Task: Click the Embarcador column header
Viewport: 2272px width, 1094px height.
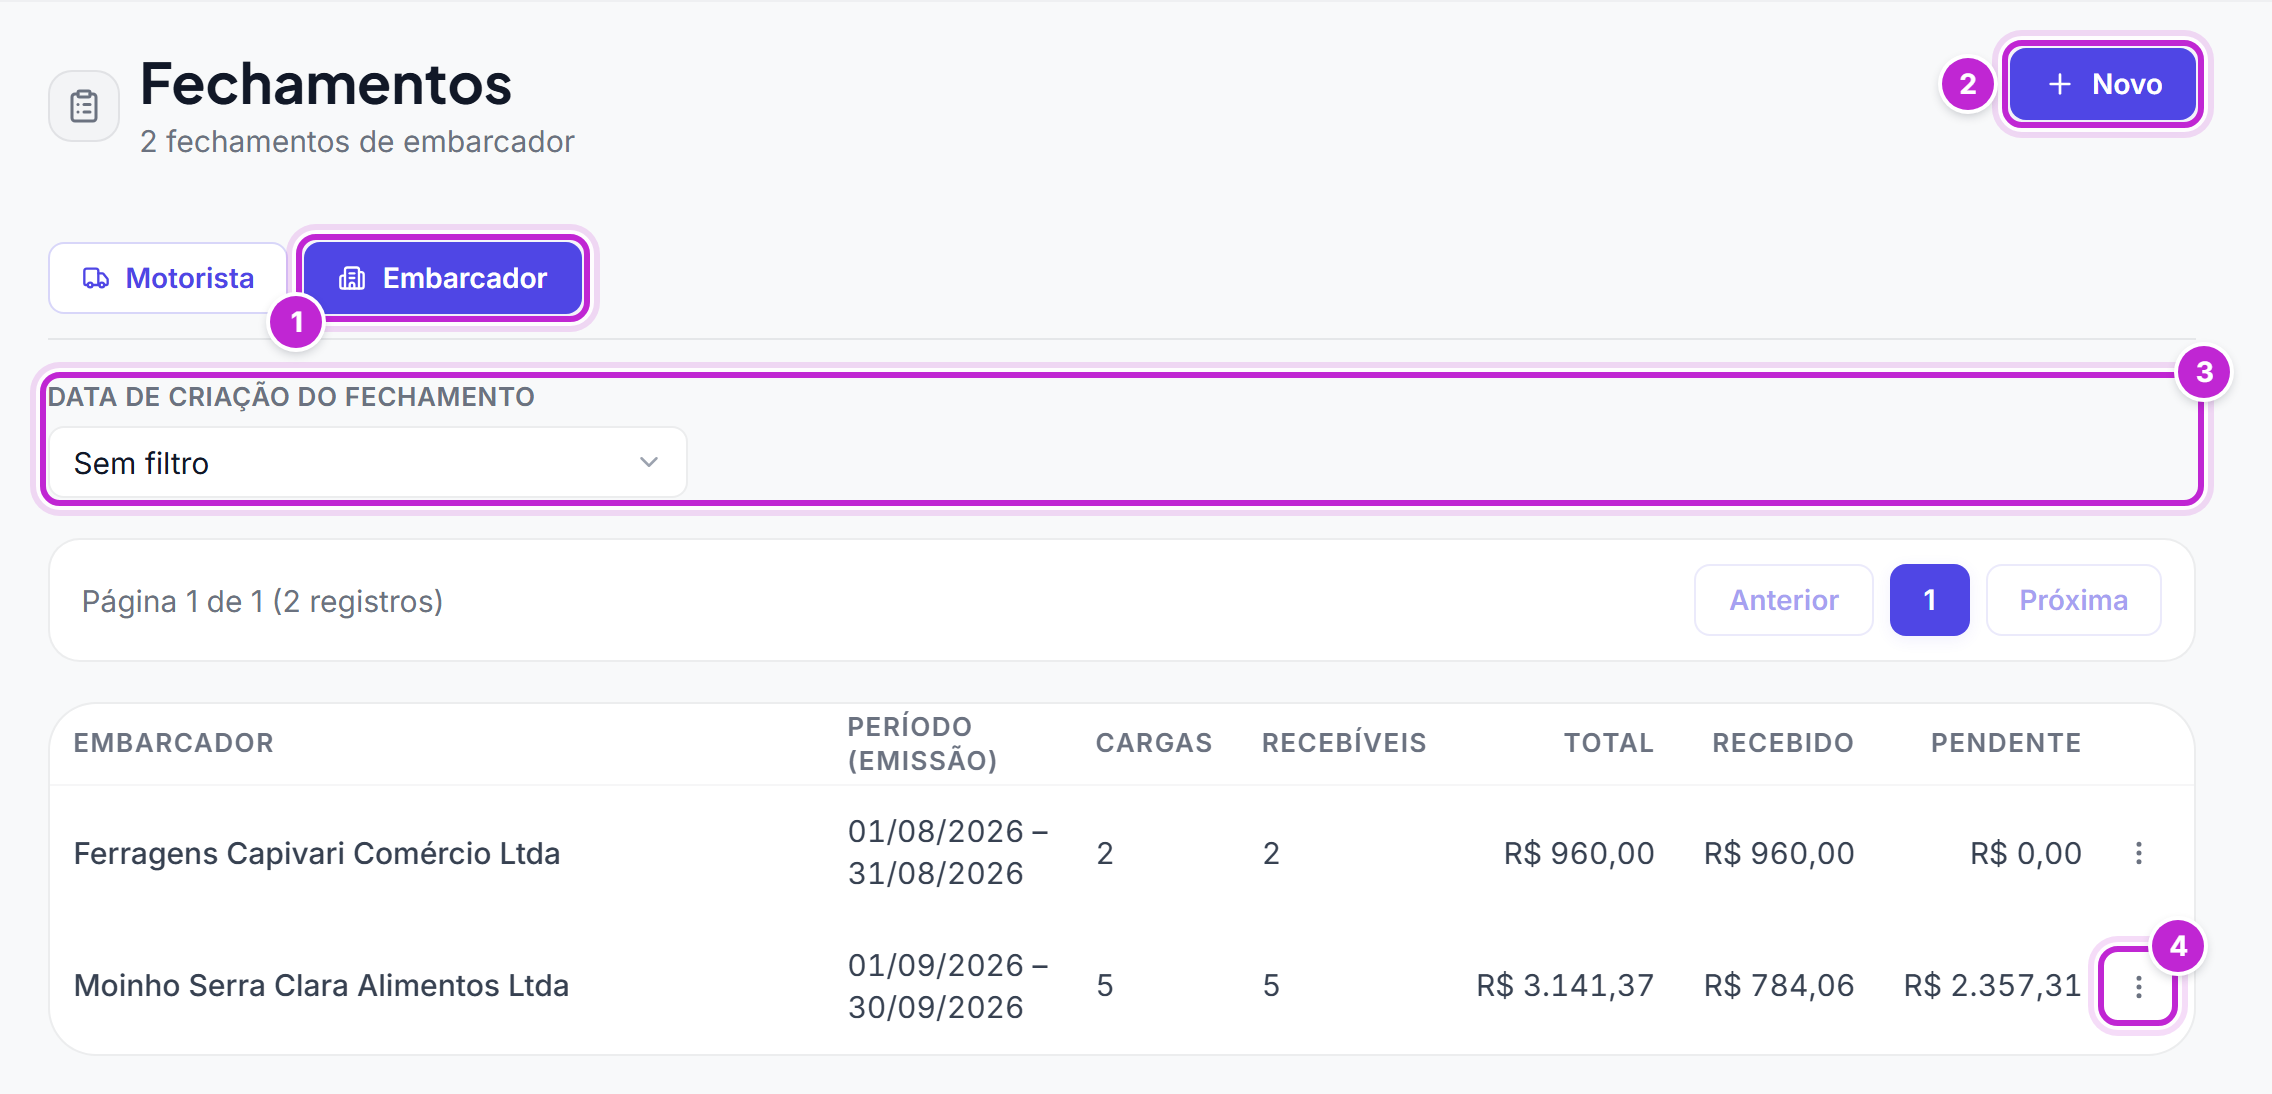Action: click(174, 743)
